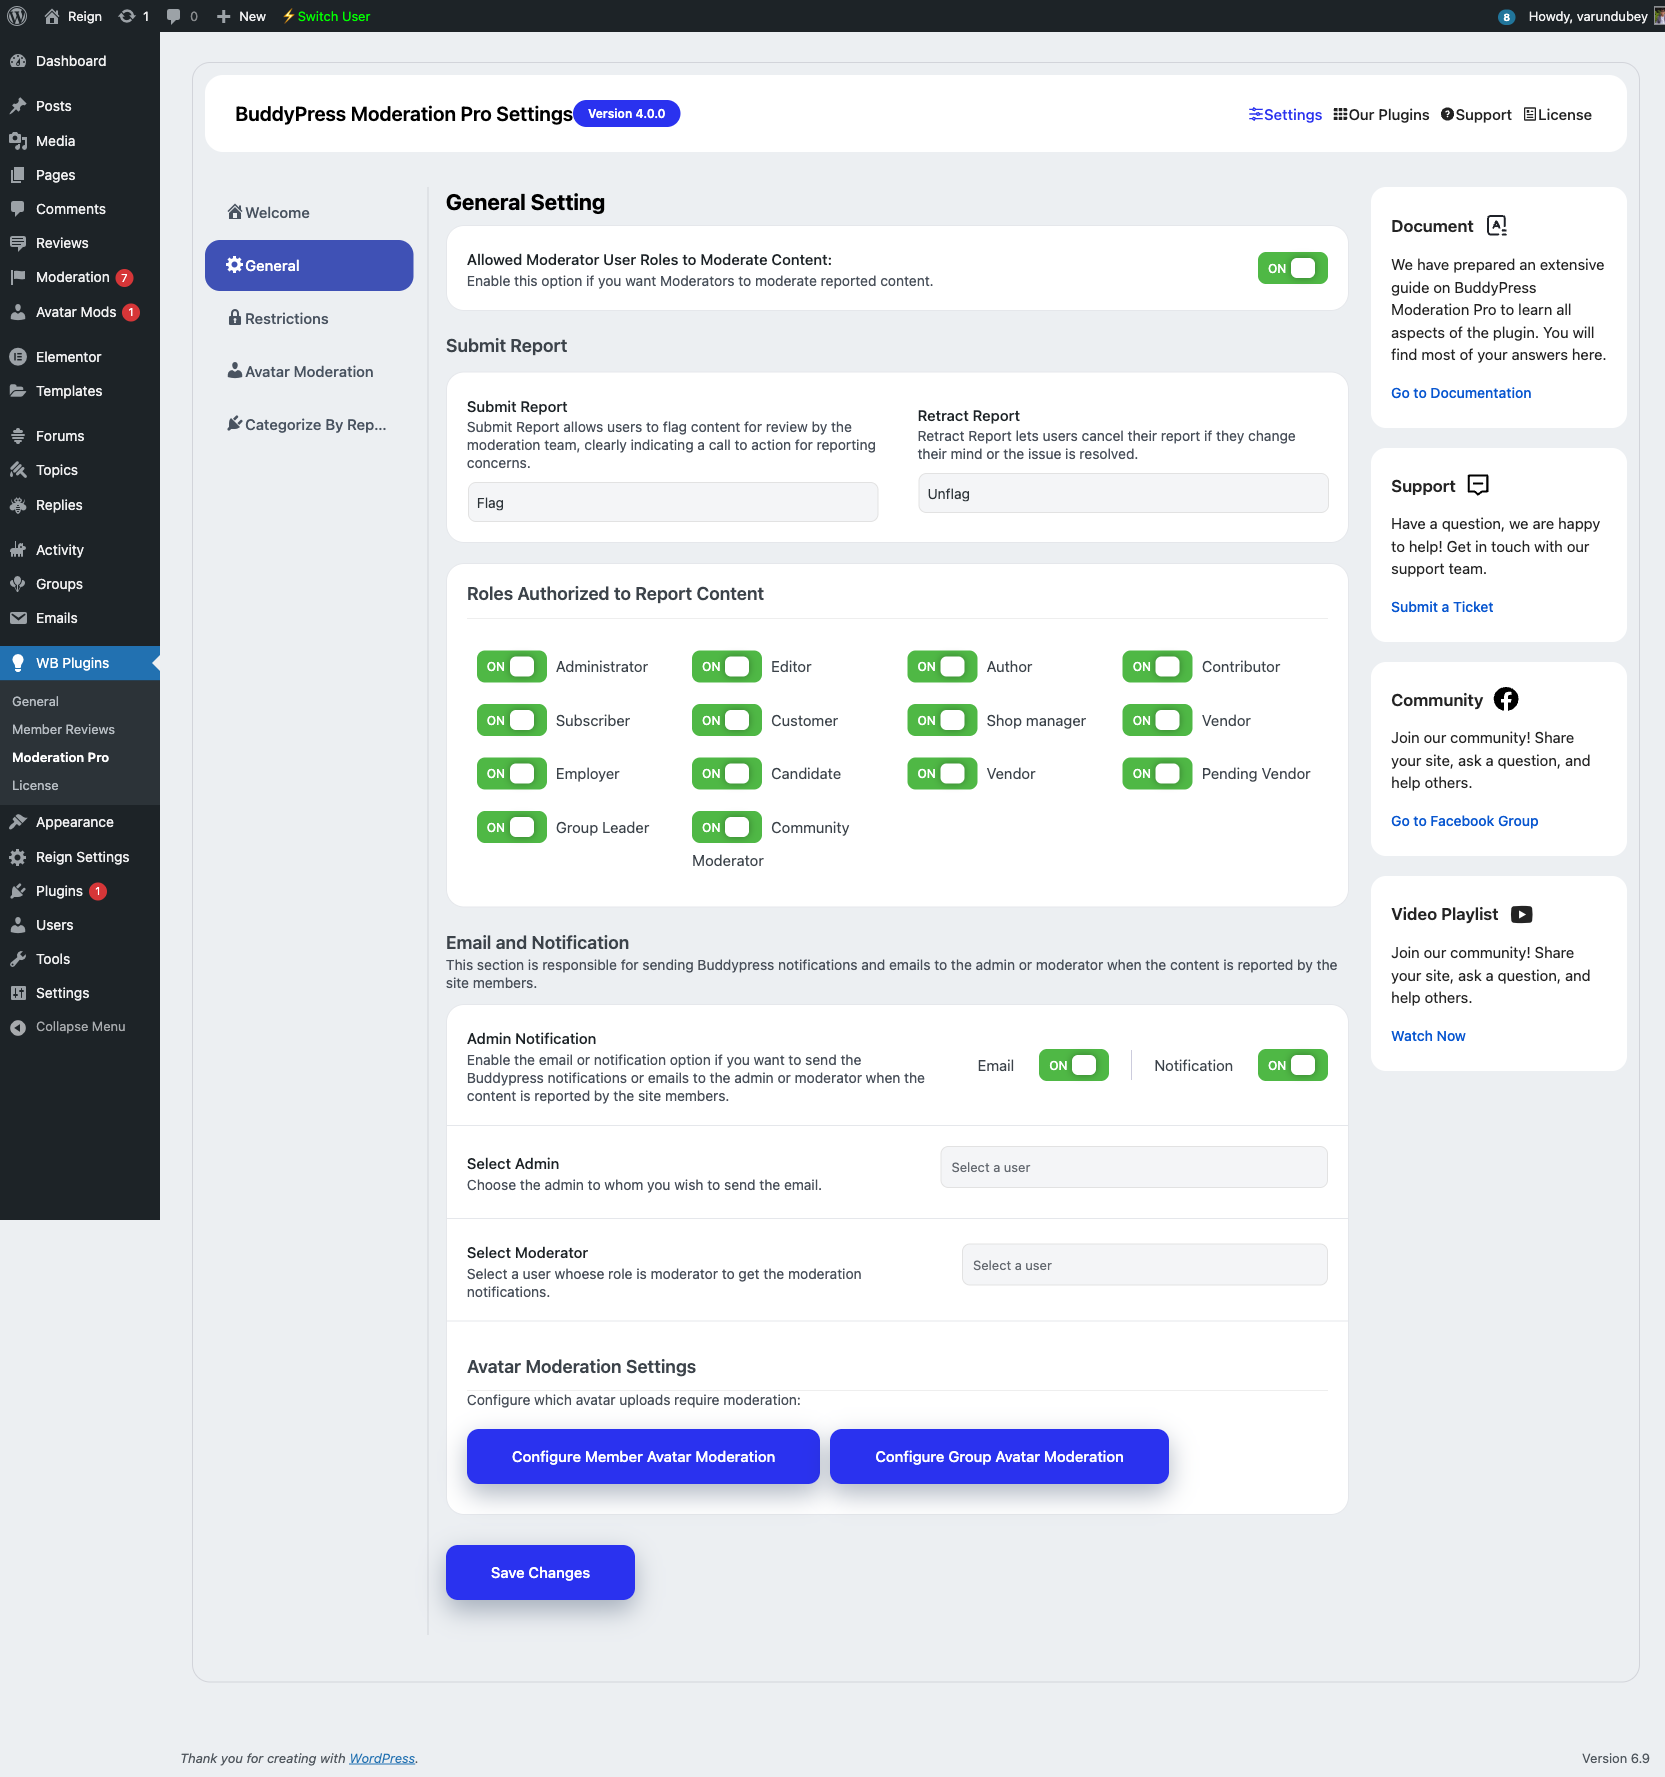Click the Save Changes button
This screenshot has width=1665, height=1777.
(x=540, y=1573)
